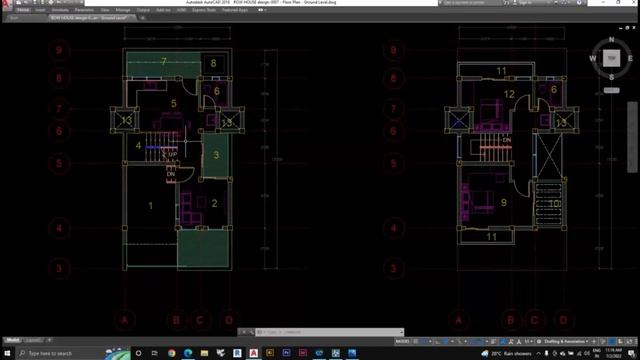640x360 pixels.
Task: Open the Annotate ribbon tab
Action: (60, 10)
